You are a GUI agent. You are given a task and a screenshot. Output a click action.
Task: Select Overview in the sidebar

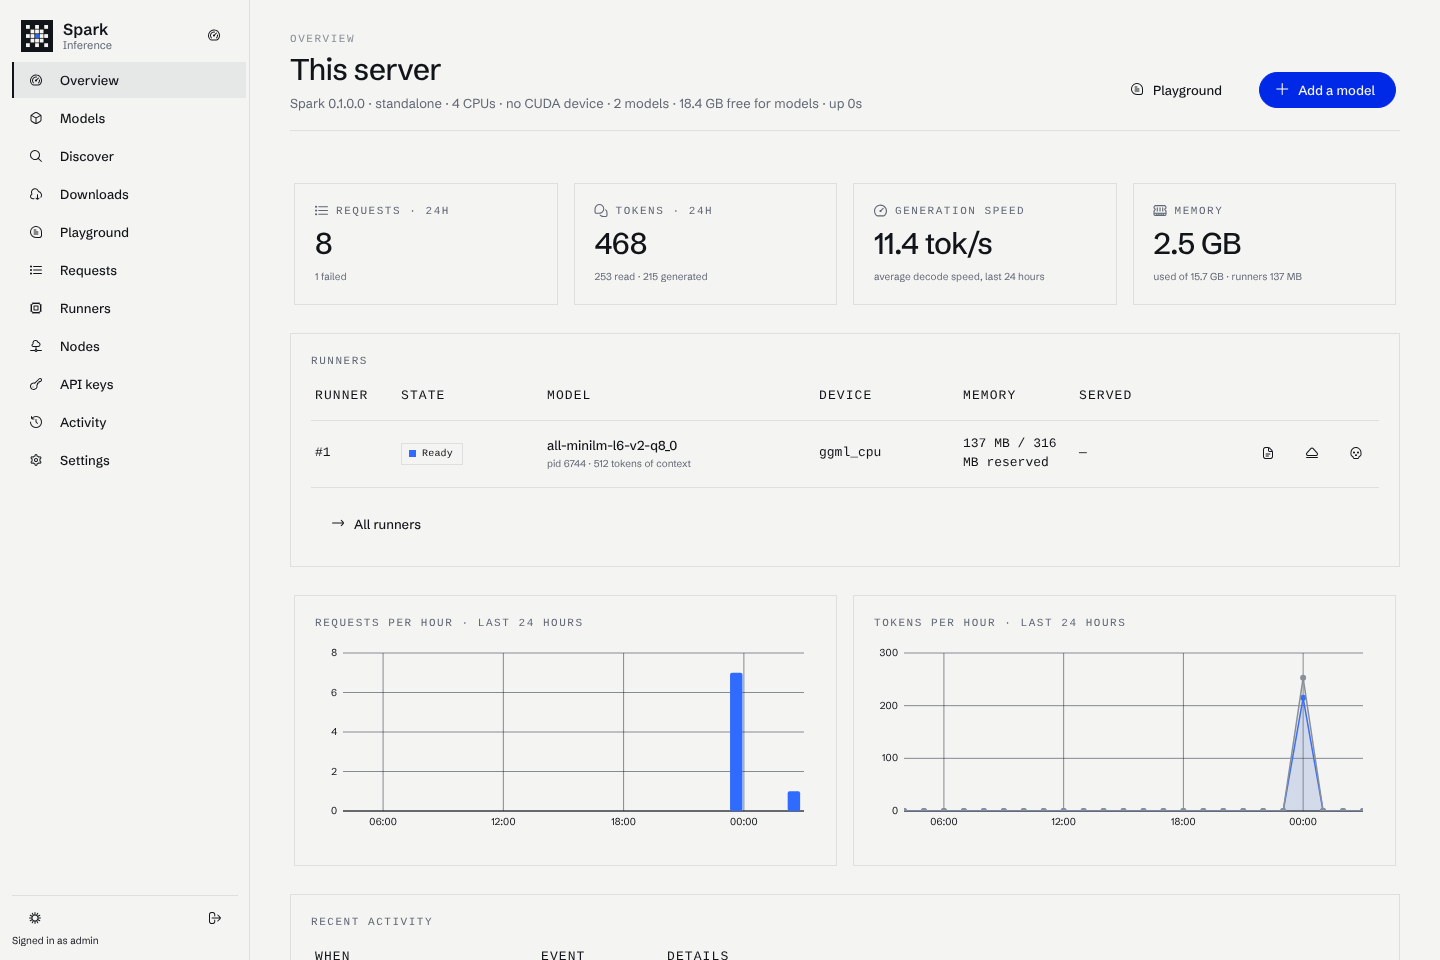click(129, 80)
